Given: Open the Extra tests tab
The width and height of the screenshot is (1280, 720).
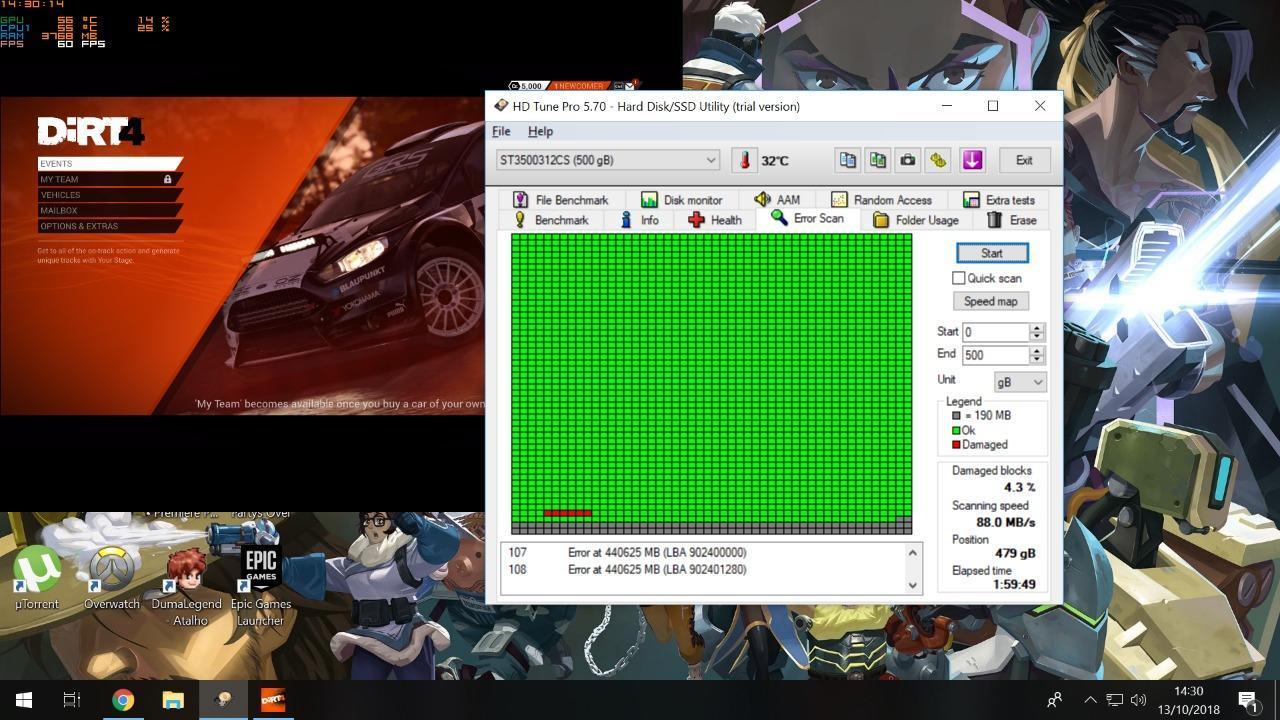Looking at the screenshot, I should 999,200.
